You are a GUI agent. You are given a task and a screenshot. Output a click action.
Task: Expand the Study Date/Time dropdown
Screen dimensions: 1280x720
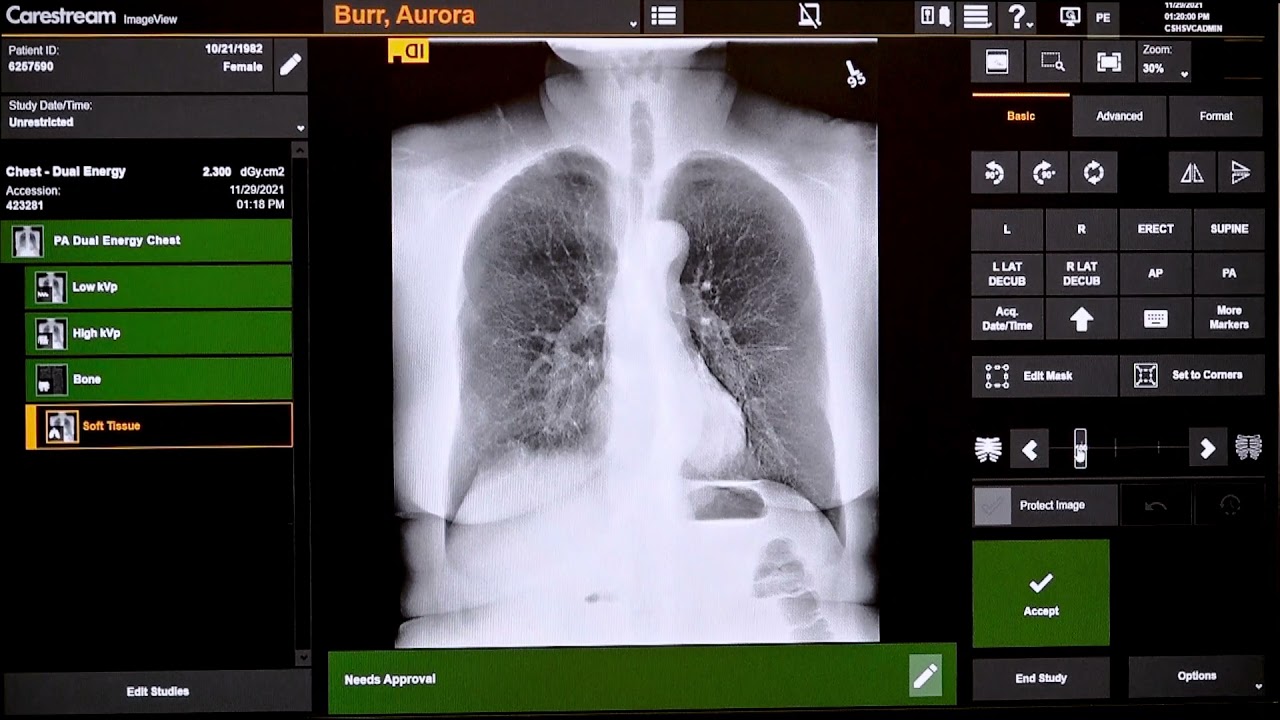pos(154,115)
